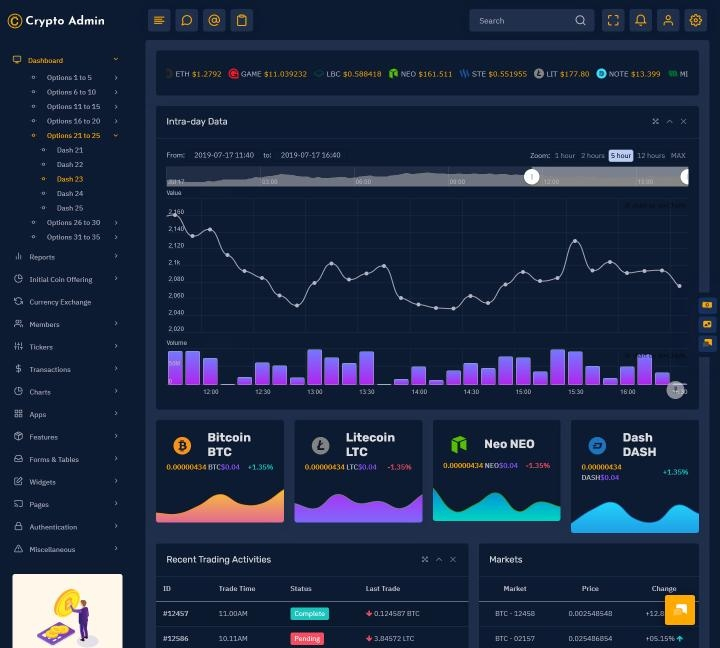Click the Initial Coin Offering pie icon
This screenshot has height=648, width=720.
(x=18, y=279)
